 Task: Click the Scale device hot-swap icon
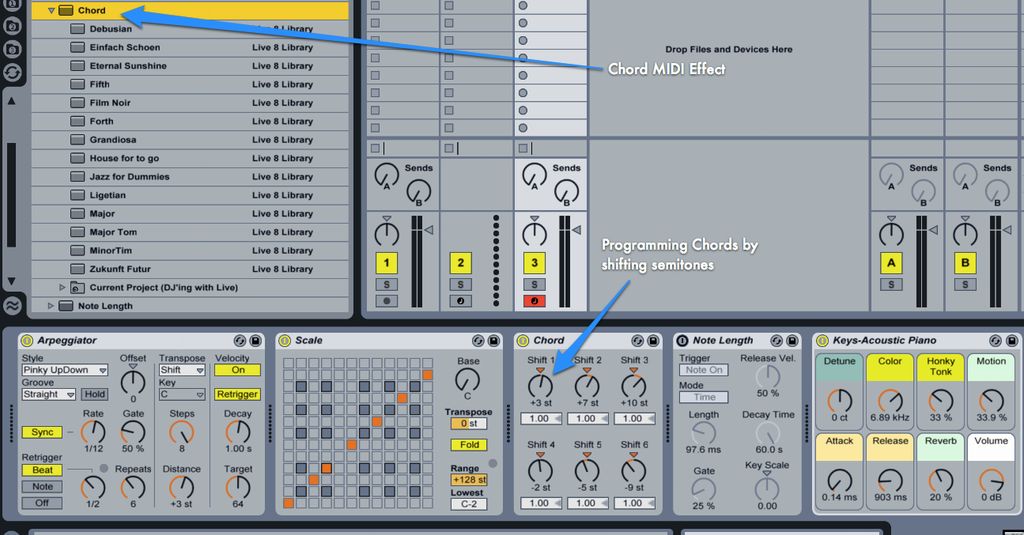tap(478, 340)
